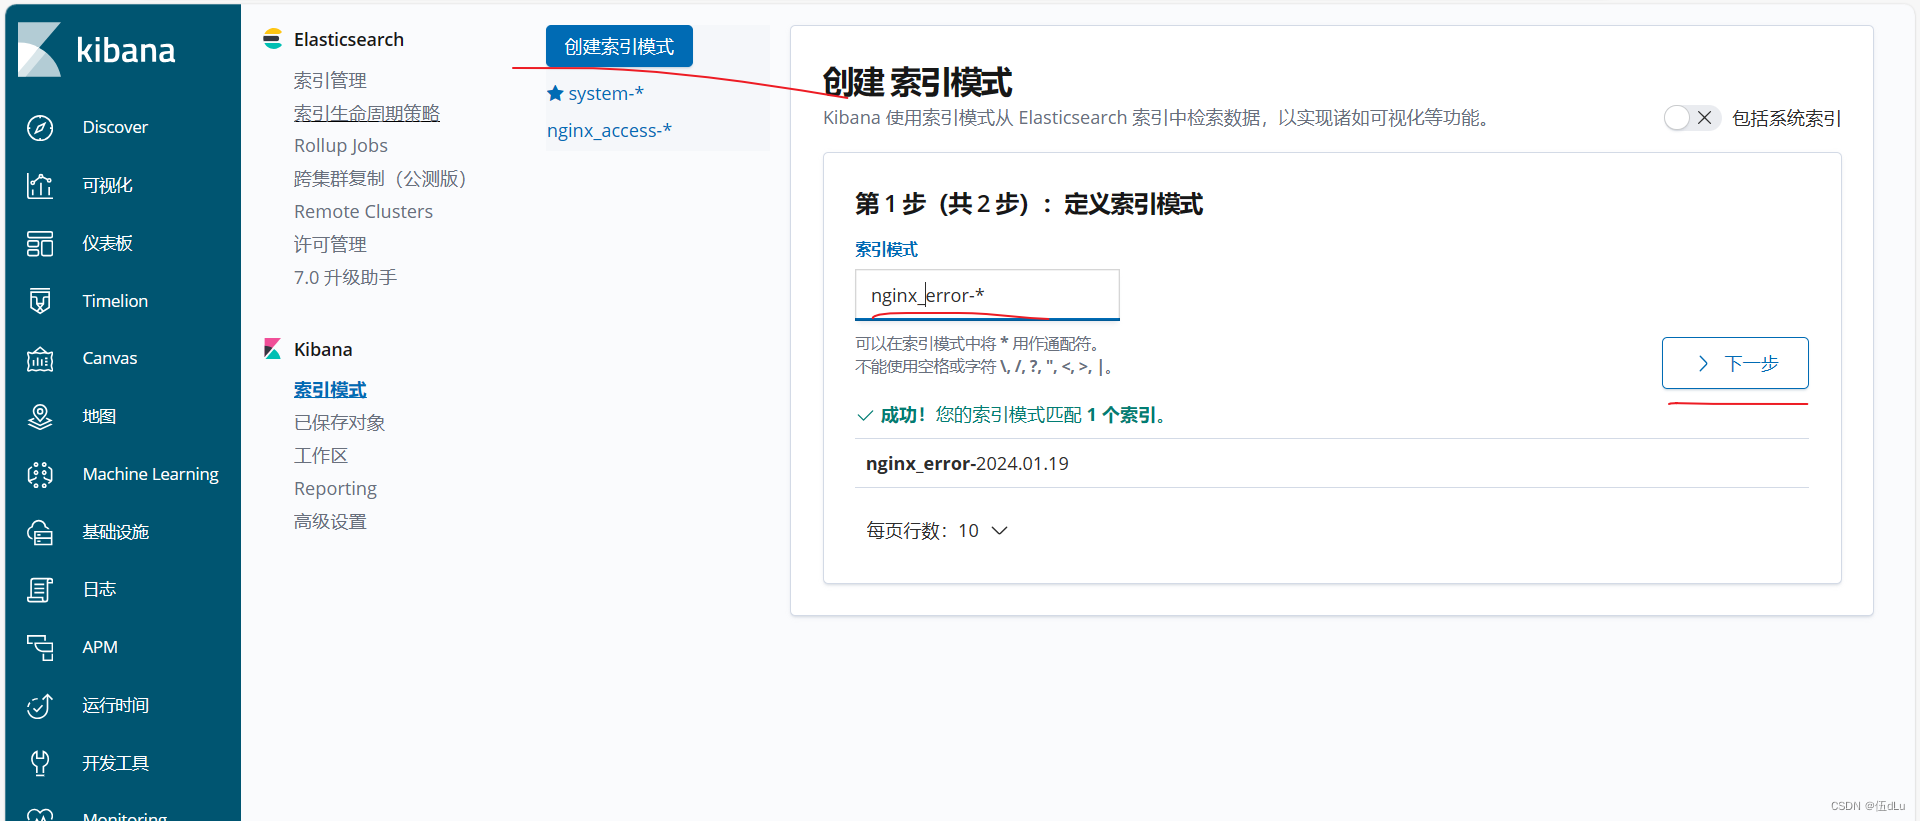This screenshot has width=1920, height=821.
Task: Go to 仪表板 in the sidebar
Action: click(x=107, y=243)
